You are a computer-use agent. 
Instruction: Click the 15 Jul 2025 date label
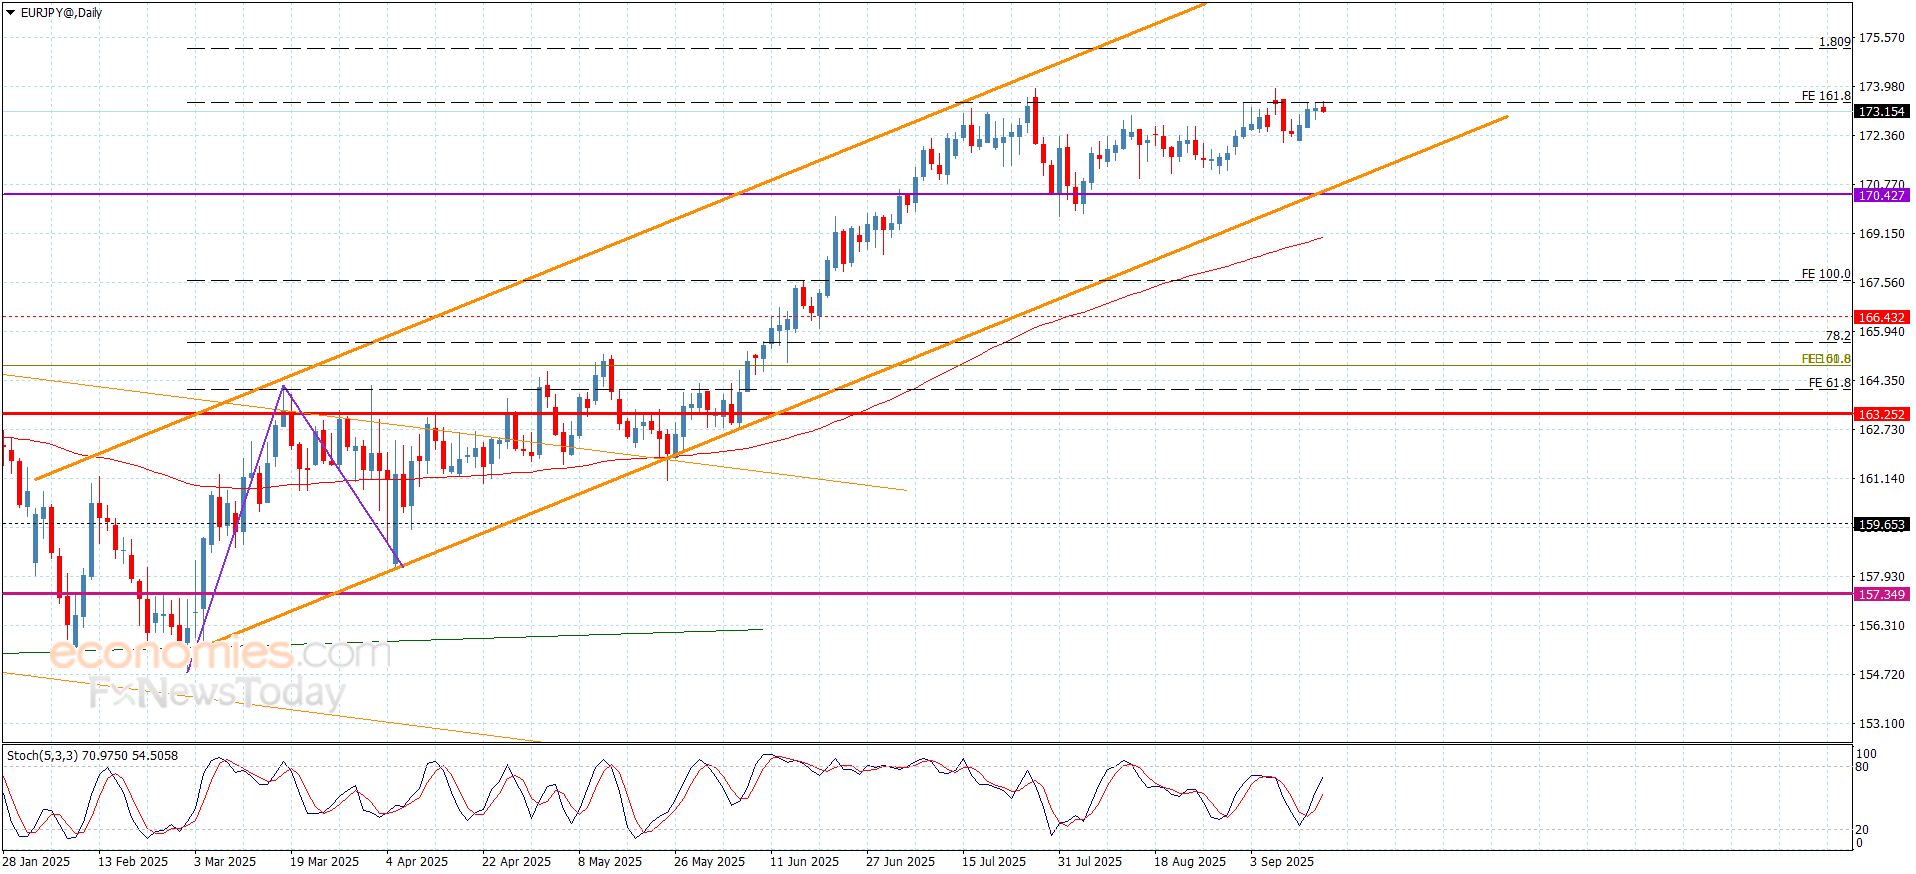994,862
